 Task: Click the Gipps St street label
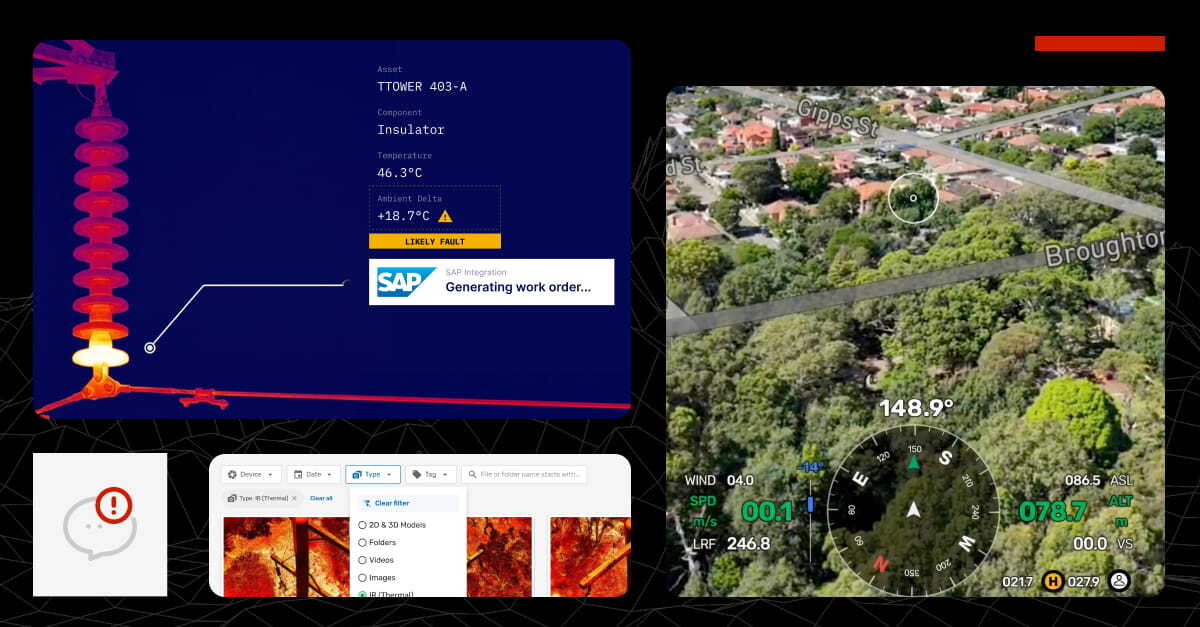click(839, 119)
